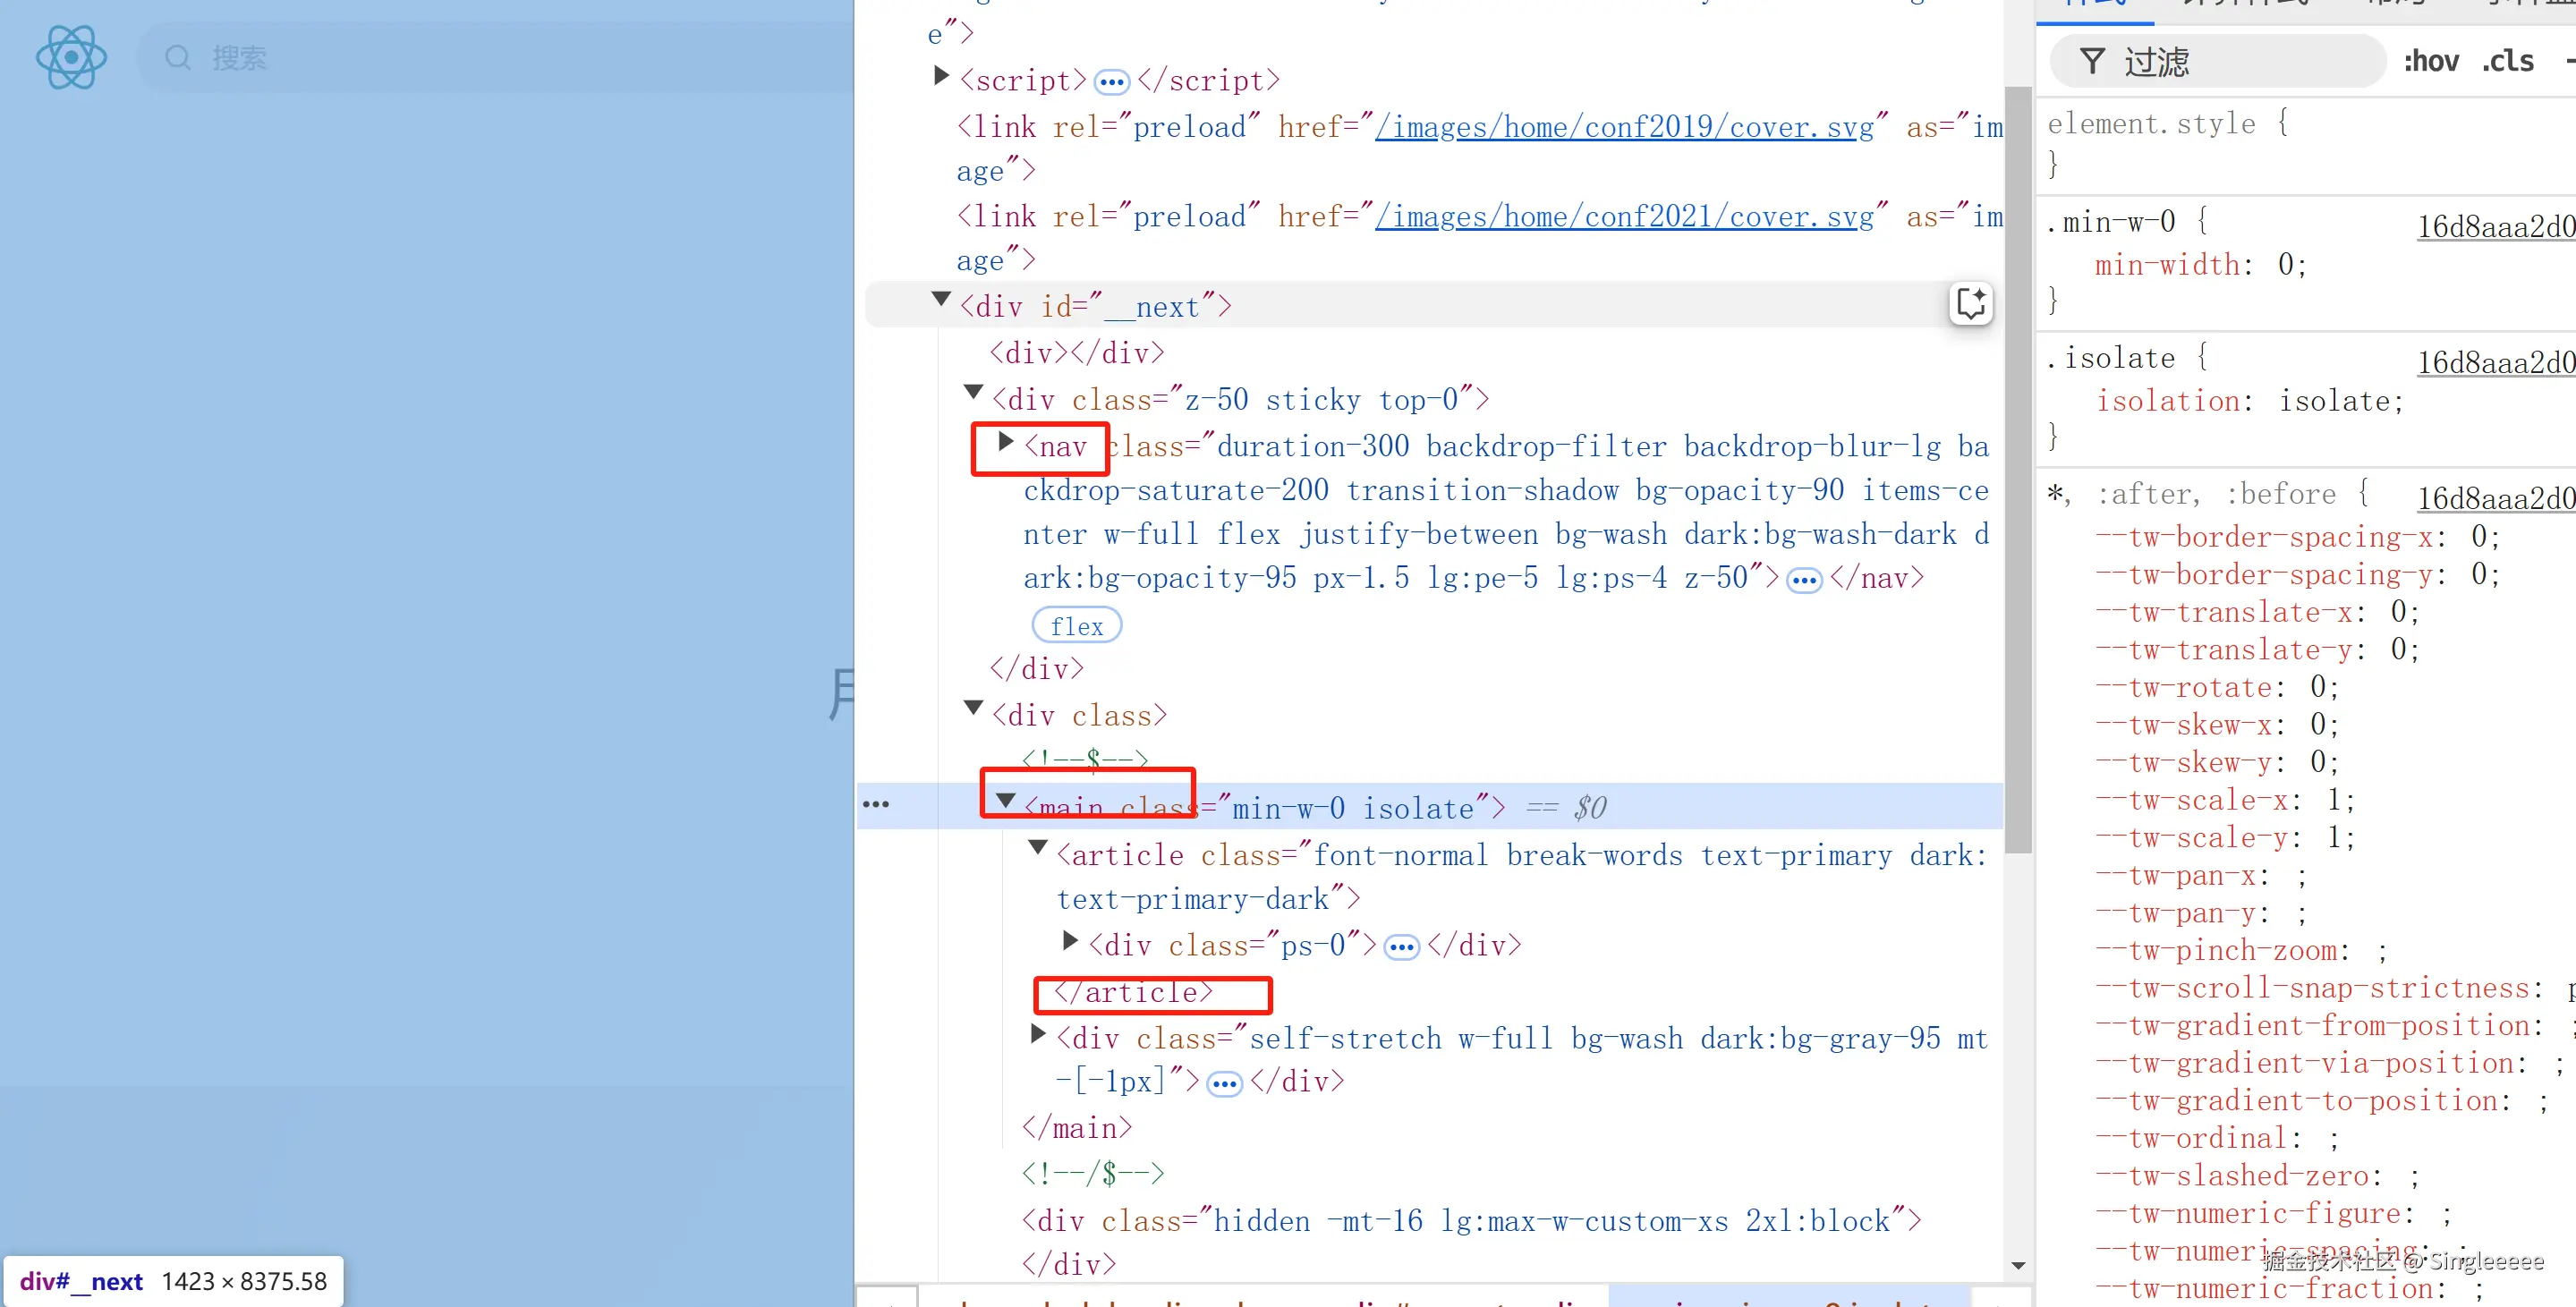Select the <!--/$--> comment row

[x=1093, y=1174]
